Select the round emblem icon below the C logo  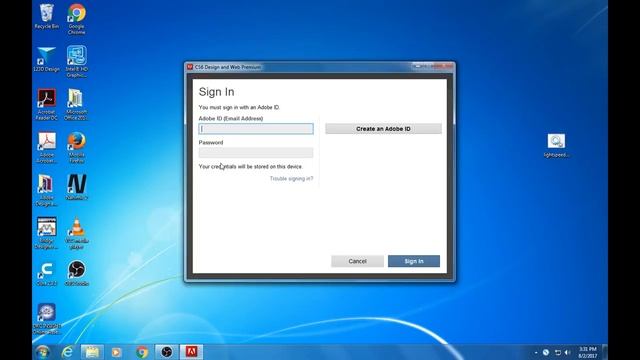[47, 319]
